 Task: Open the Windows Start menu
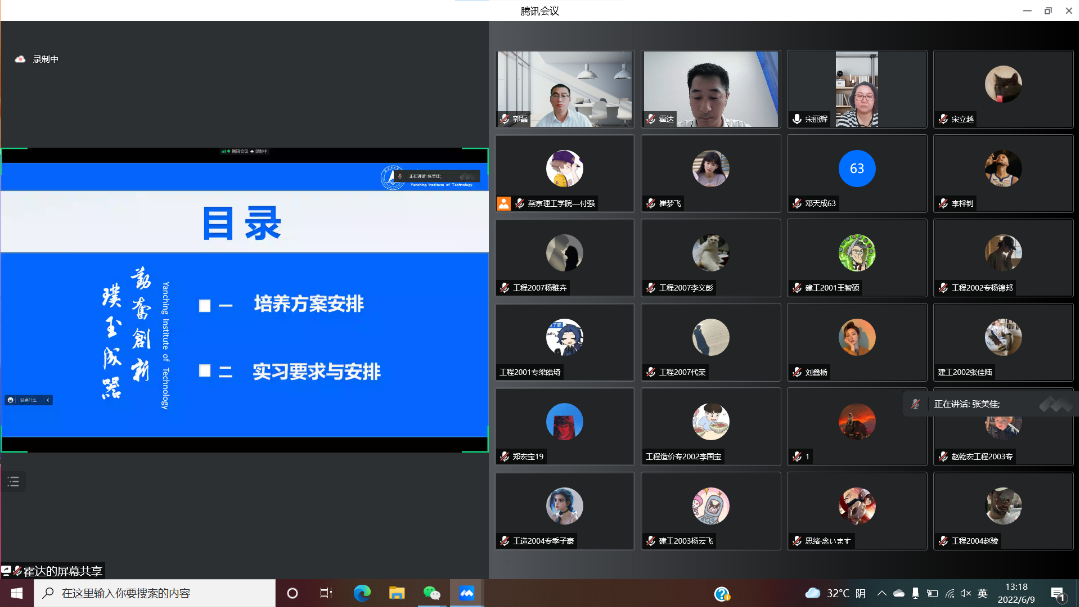point(17,593)
